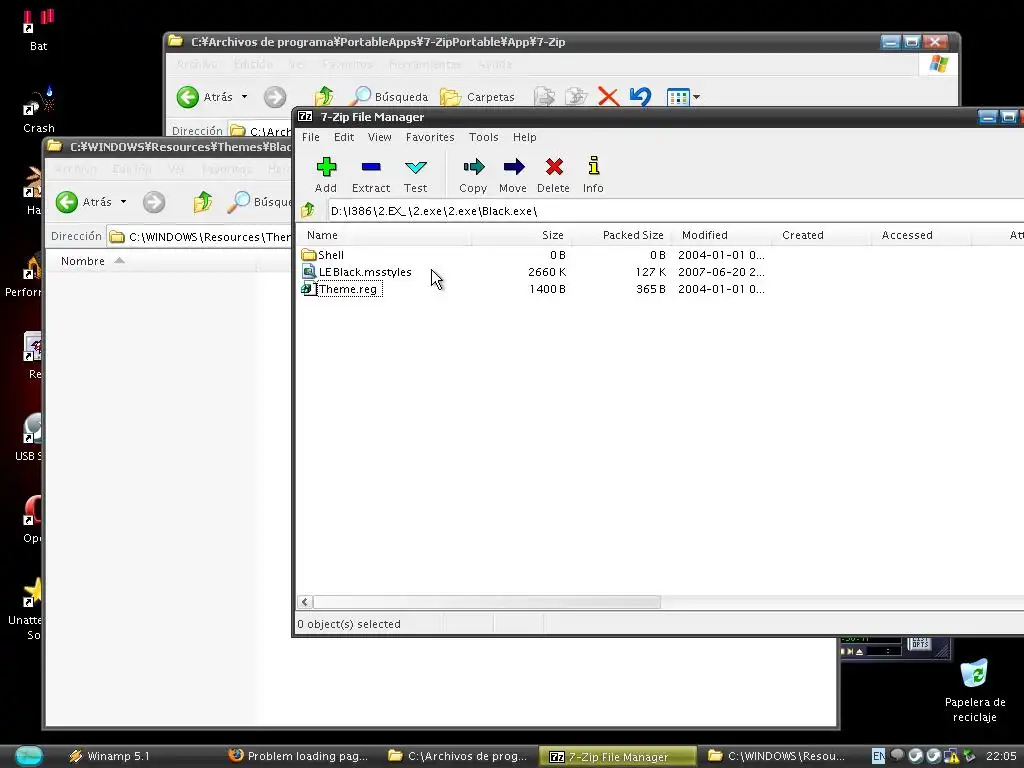Screen dimensions: 1024x768
Task: Click the Dirección address field in Resources window
Action: pos(200,236)
